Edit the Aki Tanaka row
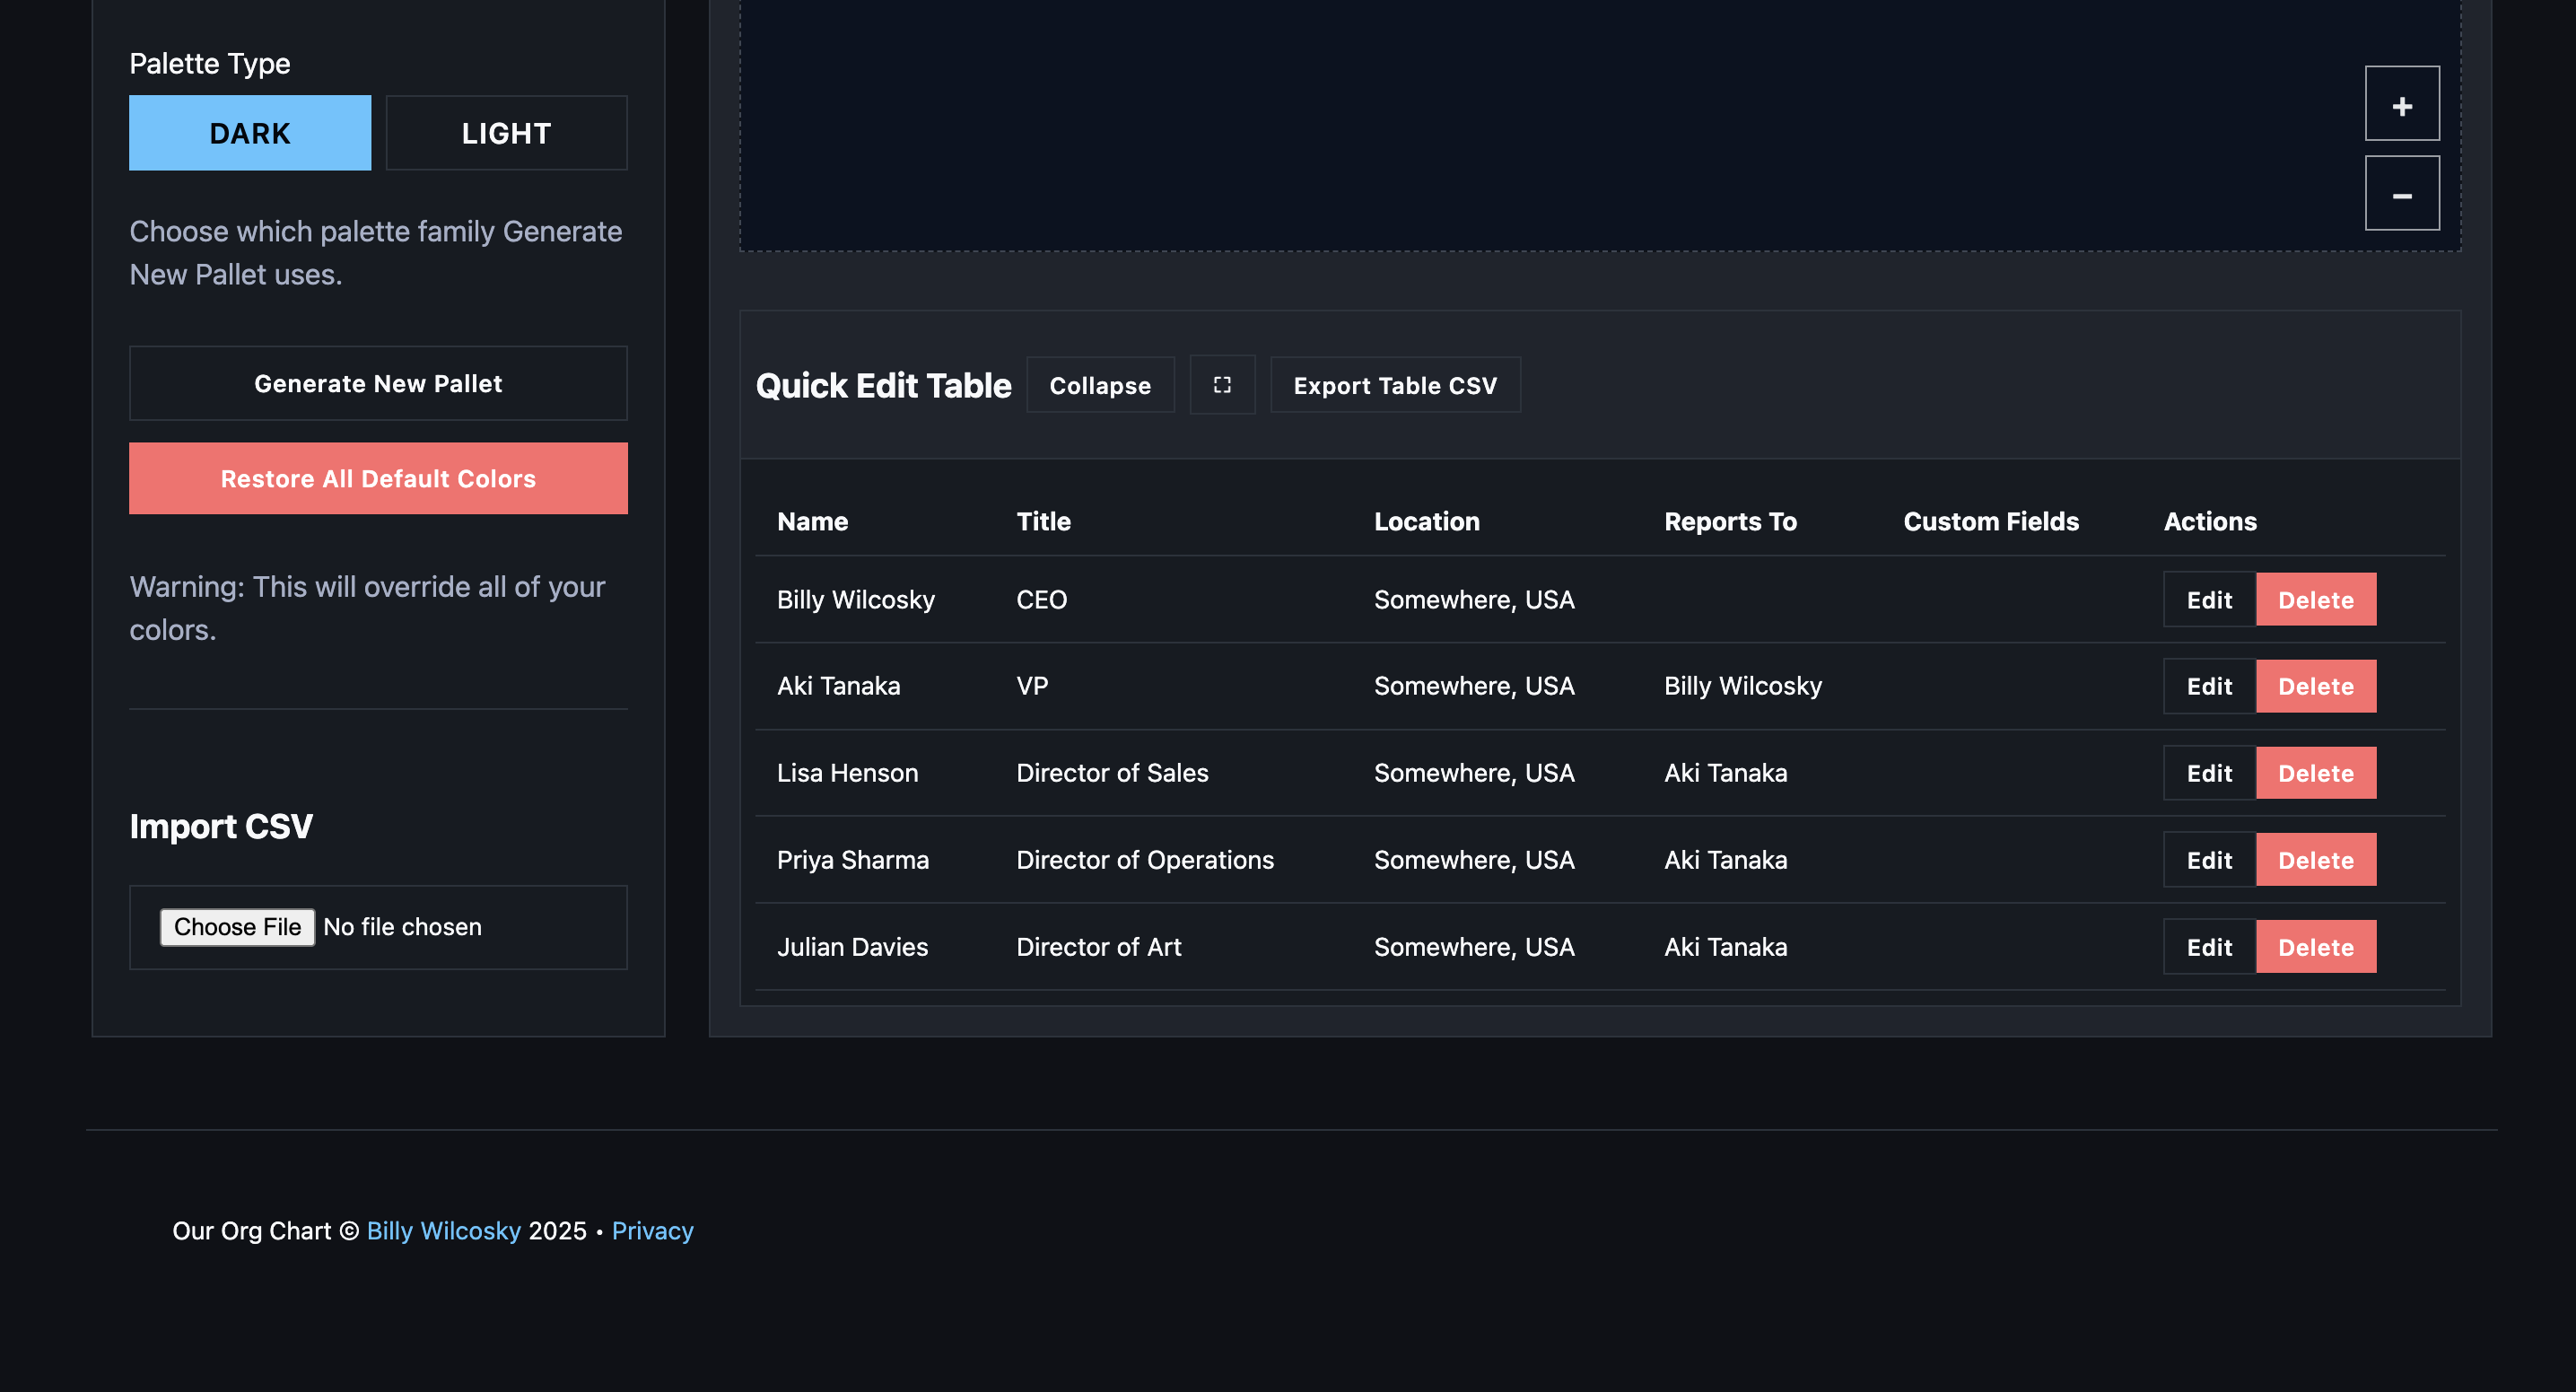The image size is (2576, 1392). tap(2208, 686)
